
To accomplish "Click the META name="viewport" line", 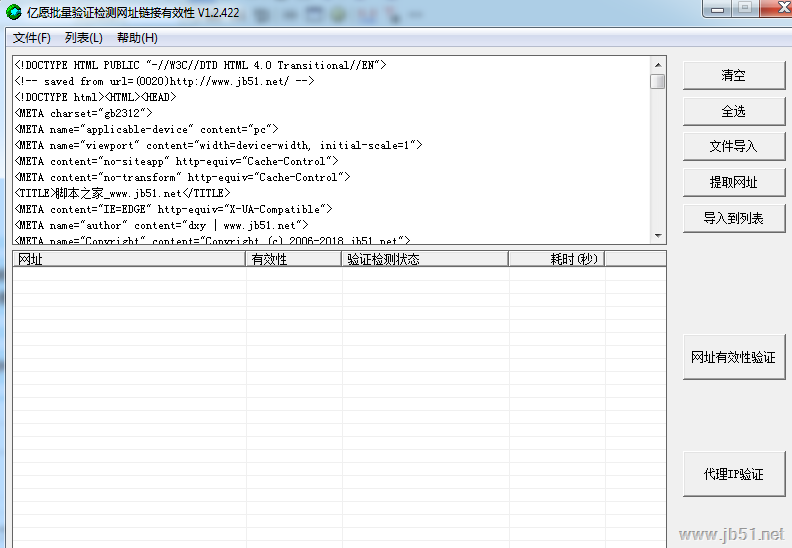I will (218, 145).
